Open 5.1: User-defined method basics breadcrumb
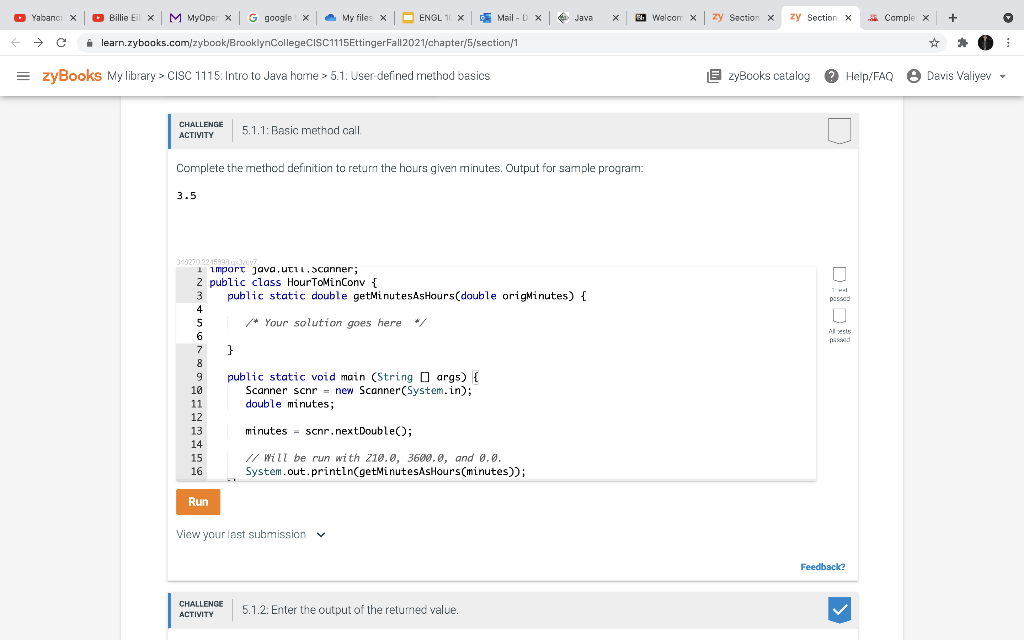 [410, 76]
